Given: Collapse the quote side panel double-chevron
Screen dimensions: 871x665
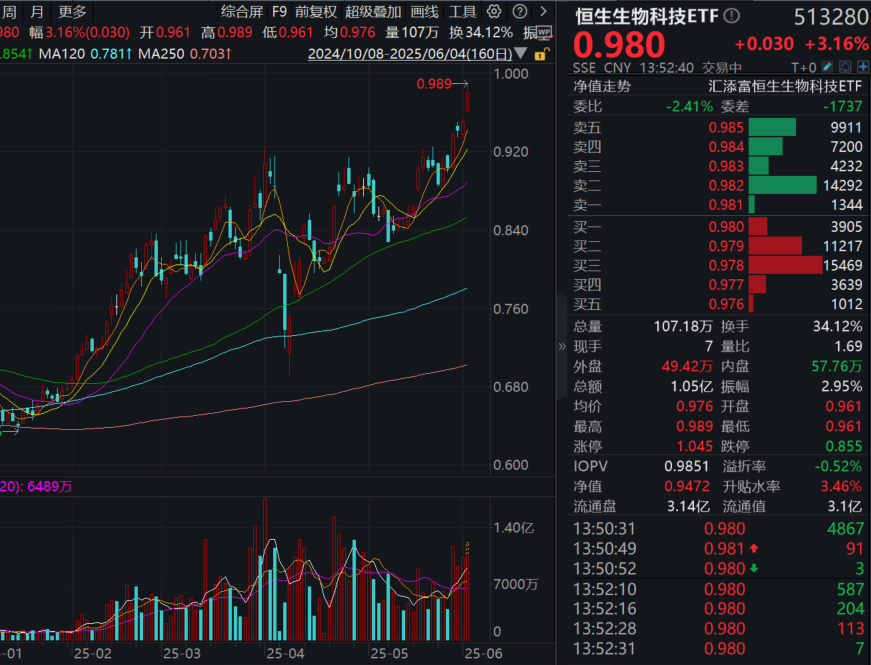Looking at the screenshot, I should tap(562, 347).
